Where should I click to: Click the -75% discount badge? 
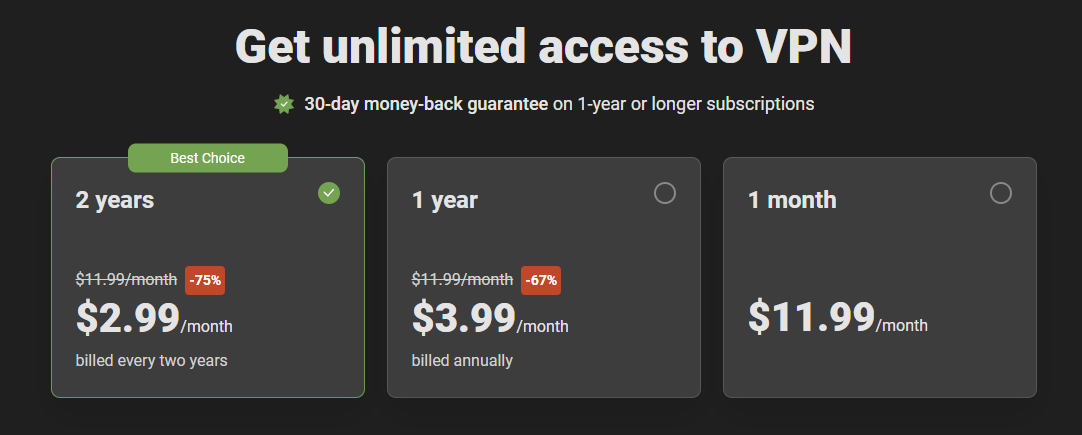(x=205, y=281)
